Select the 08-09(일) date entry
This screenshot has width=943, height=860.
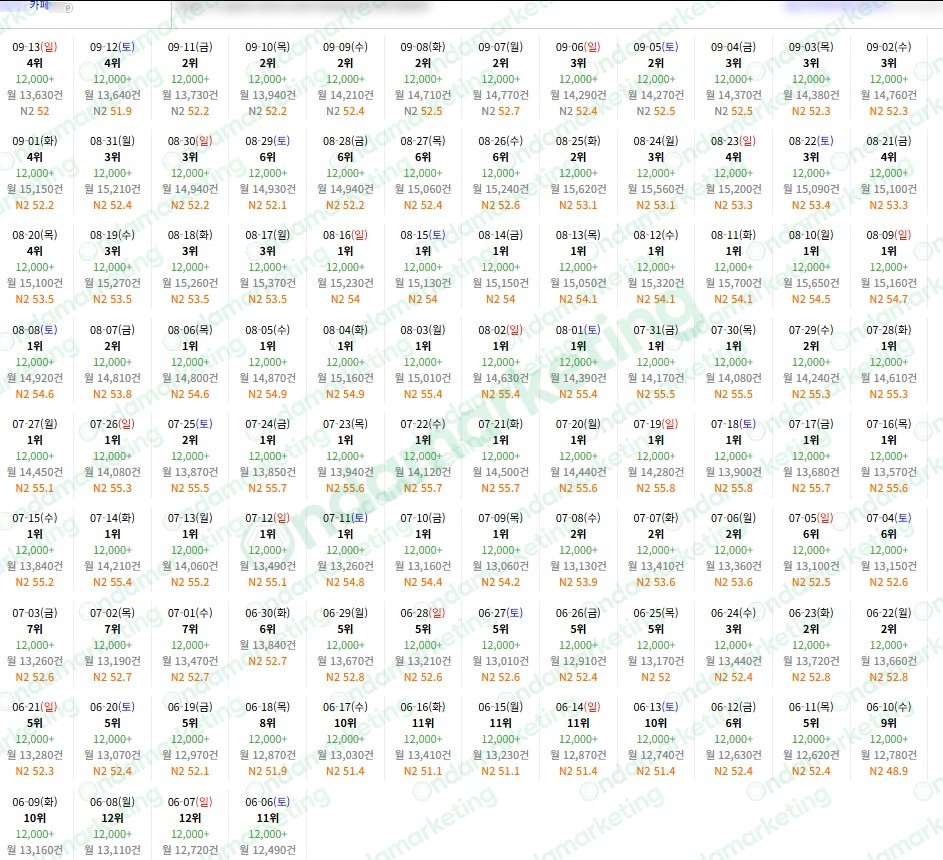coord(888,235)
